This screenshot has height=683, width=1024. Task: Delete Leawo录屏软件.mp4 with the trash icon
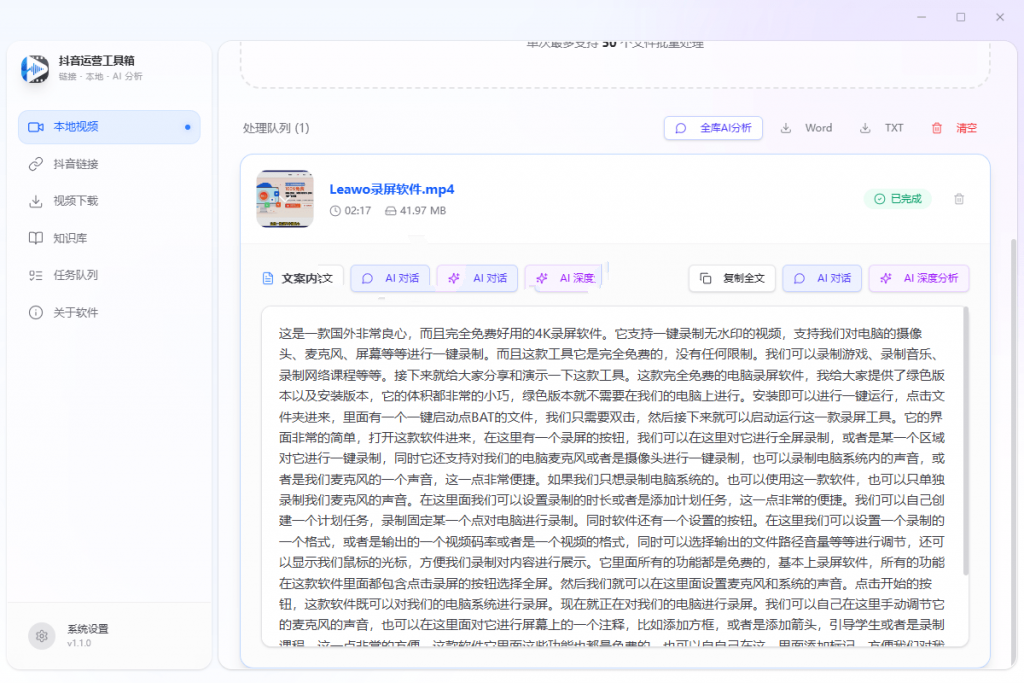click(959, 199)
